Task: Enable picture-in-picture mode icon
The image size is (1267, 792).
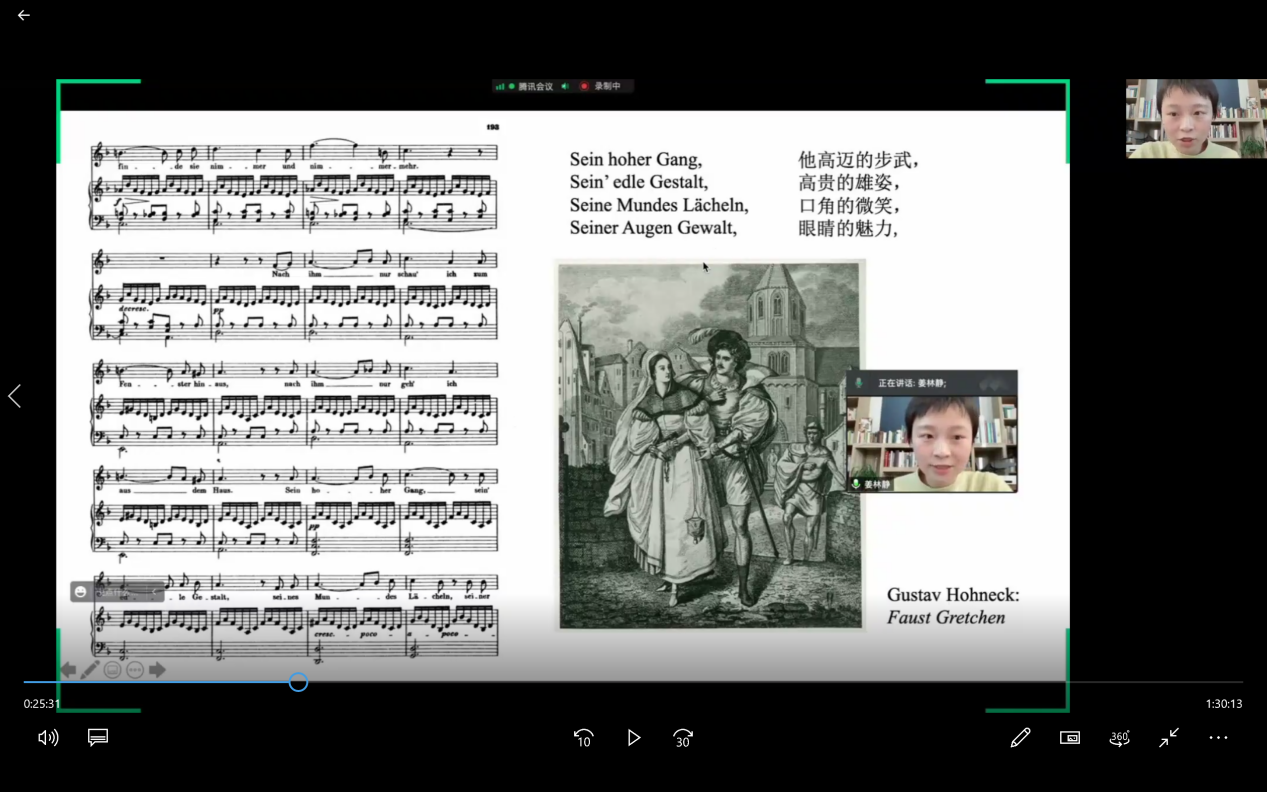Action: pos(1070,738)
